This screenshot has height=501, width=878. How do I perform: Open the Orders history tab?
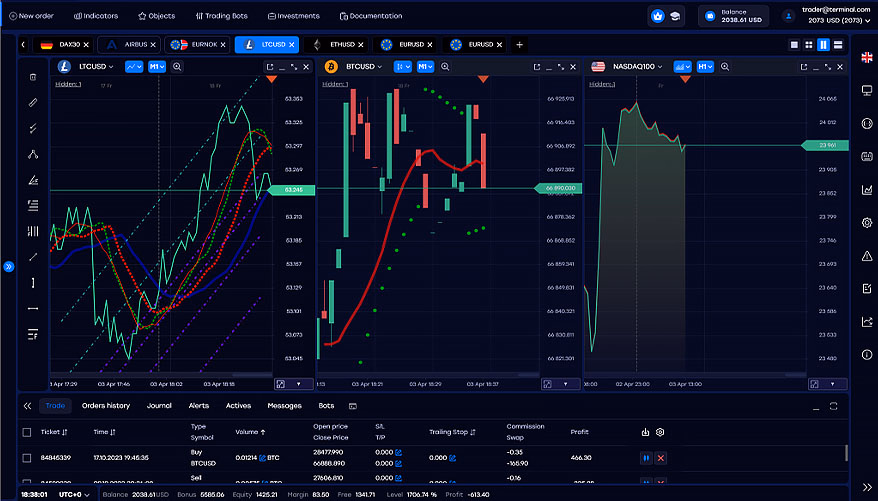pos(106,405)
